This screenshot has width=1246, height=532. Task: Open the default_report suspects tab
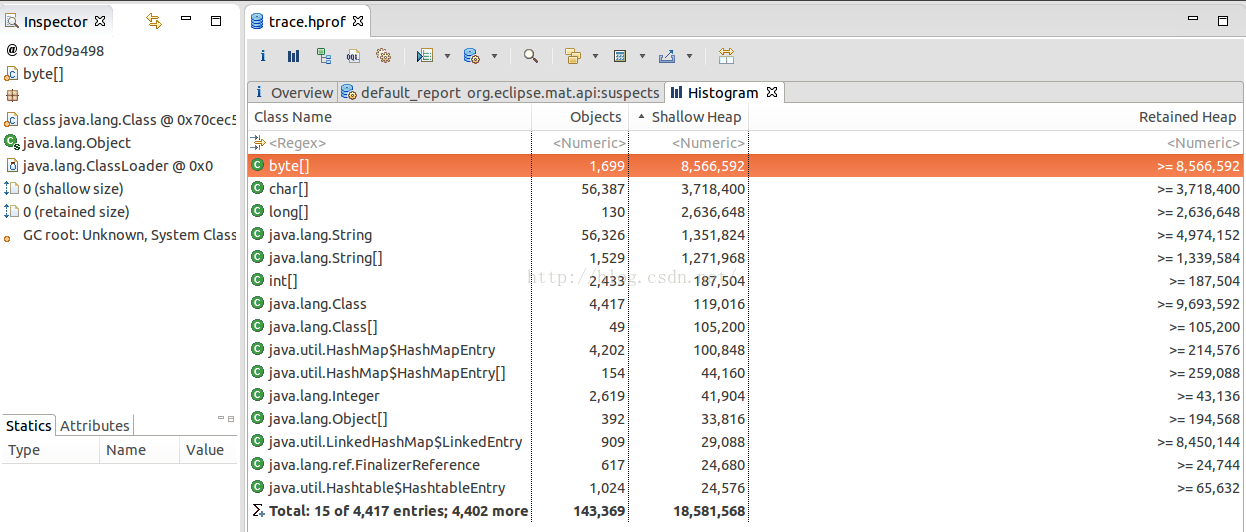[501, 93]
